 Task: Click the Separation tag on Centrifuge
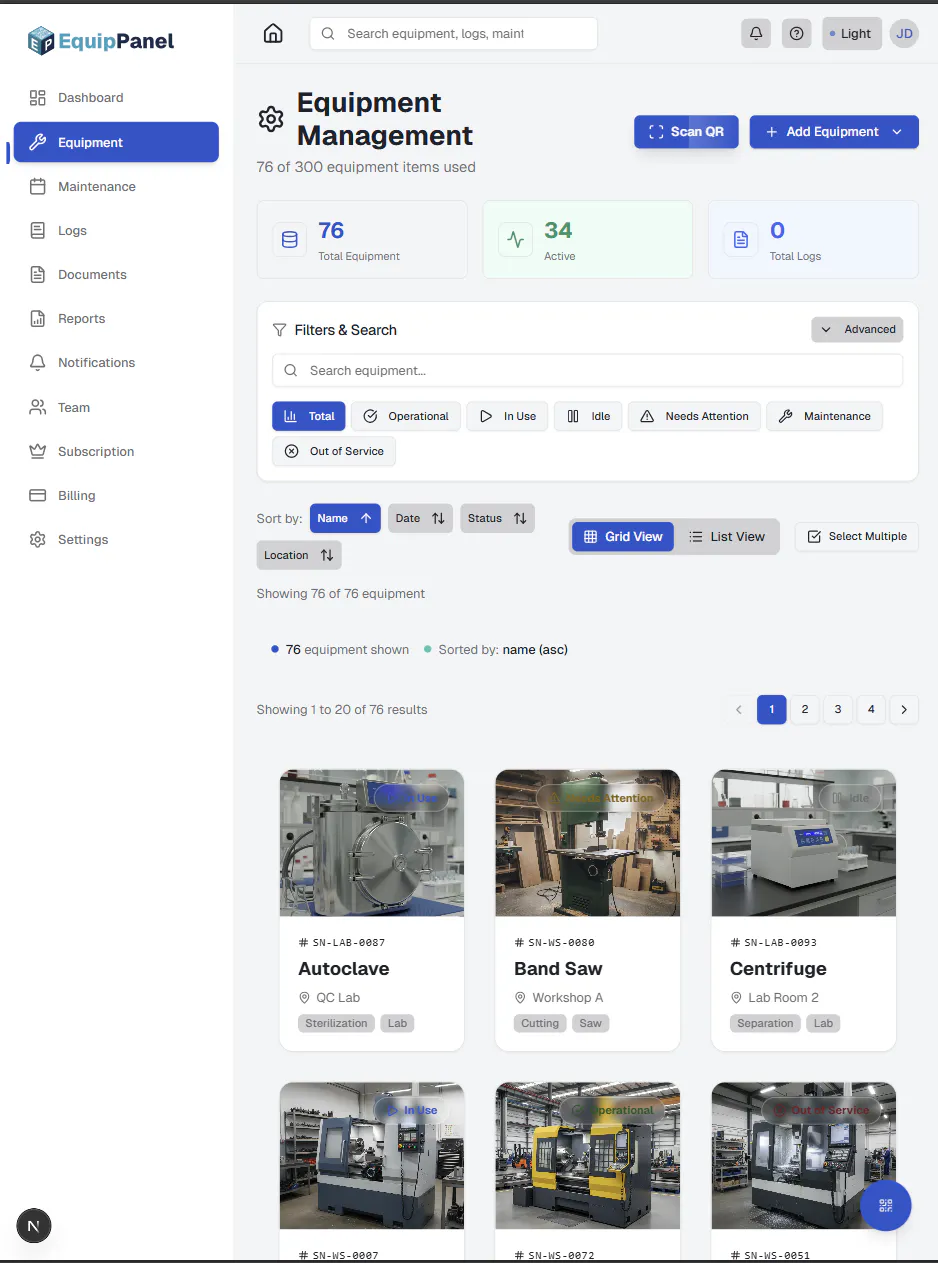(x=766, y=1023)
